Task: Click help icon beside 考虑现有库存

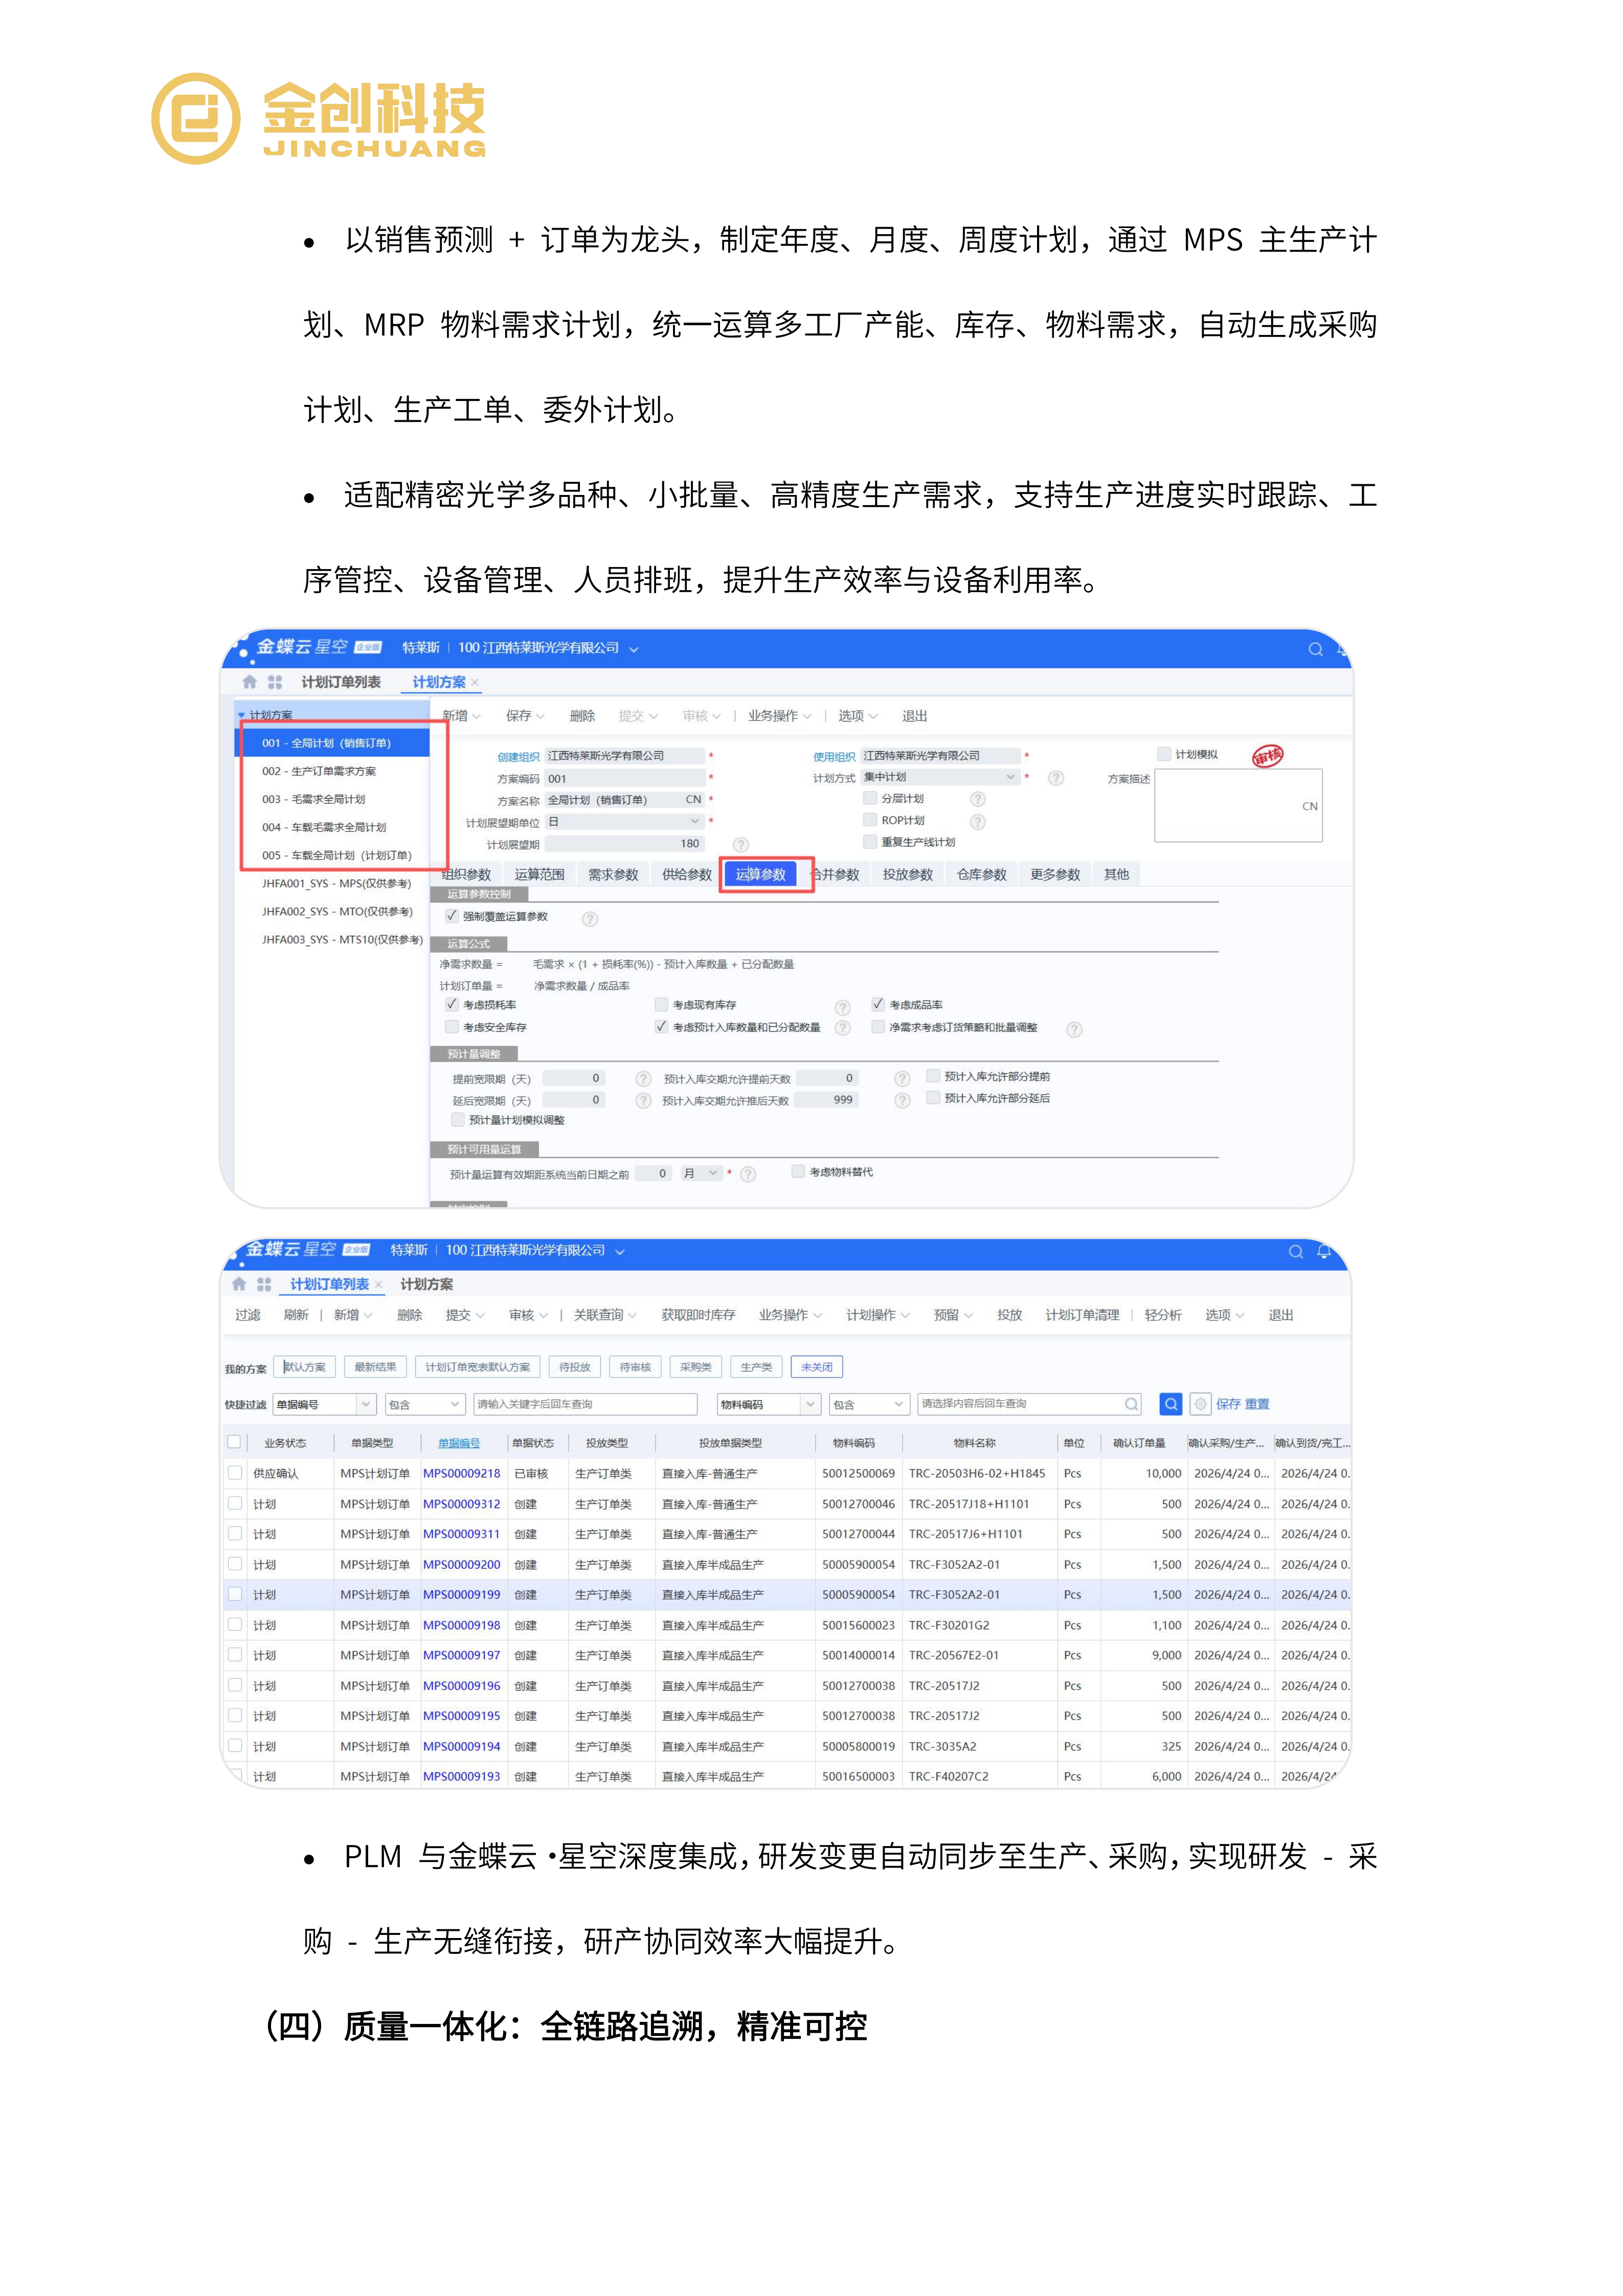Action: pyautogui.click(x=843, y=1007)
